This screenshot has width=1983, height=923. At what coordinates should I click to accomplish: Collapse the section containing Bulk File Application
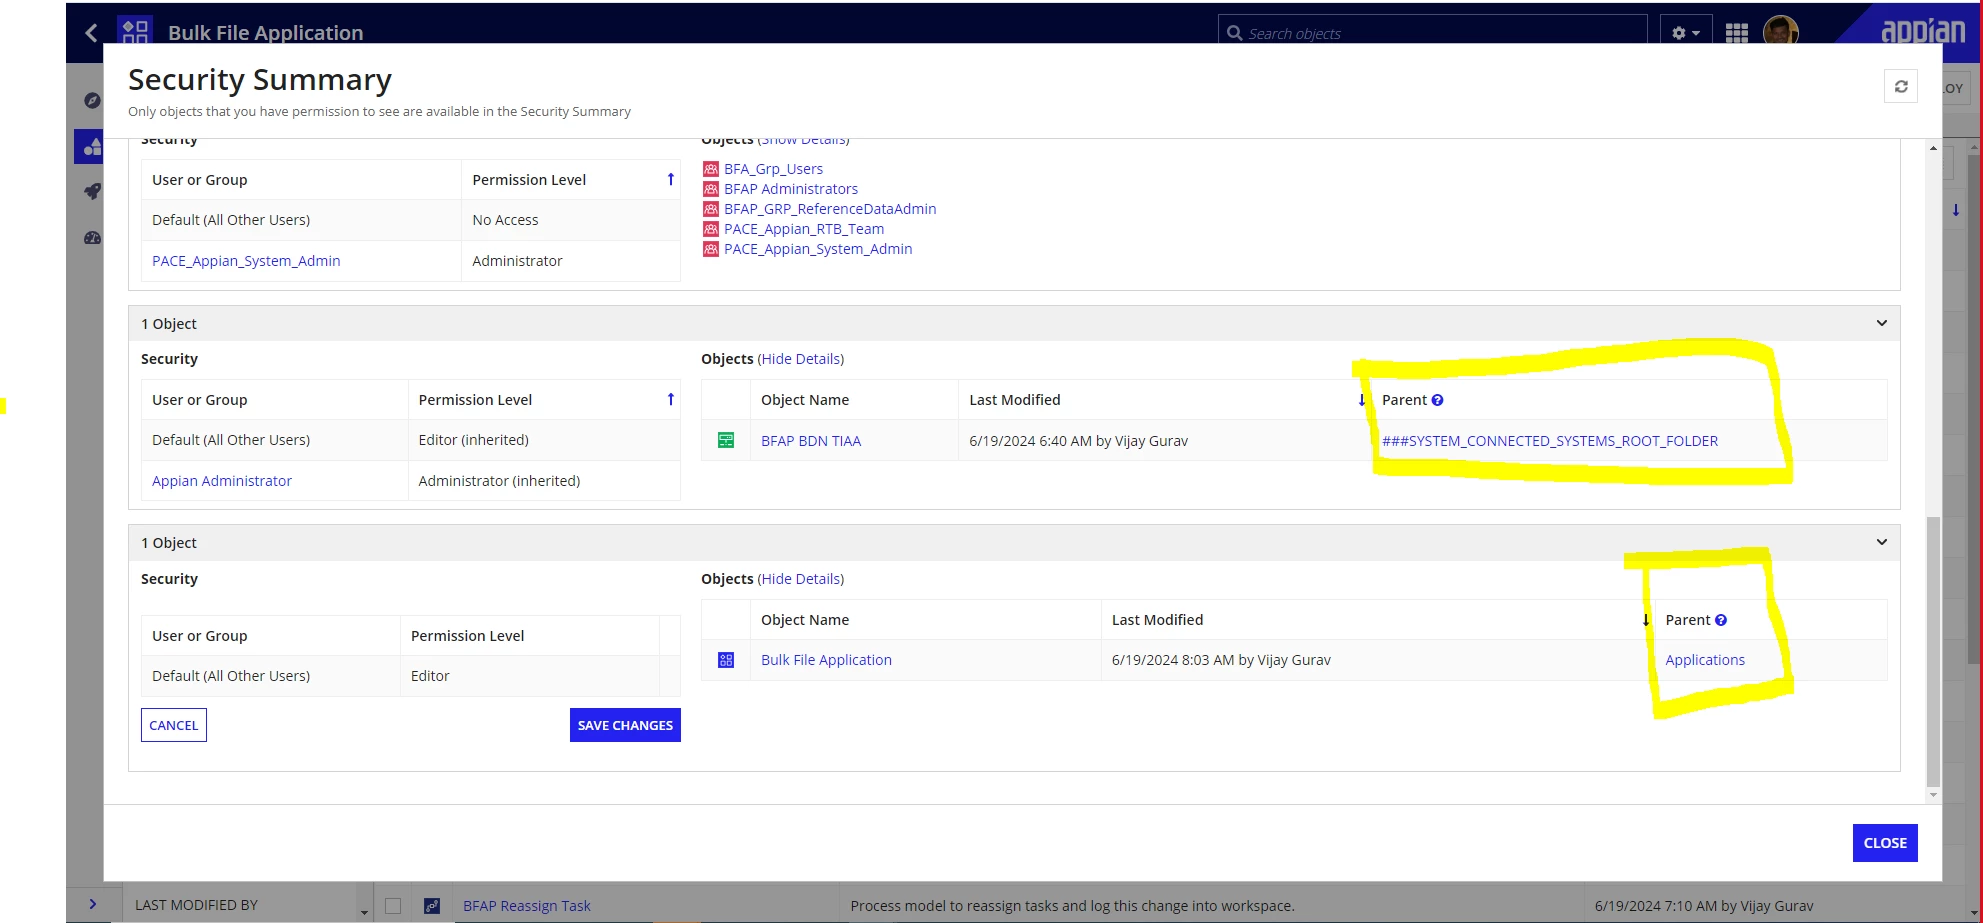[1881, 542]
